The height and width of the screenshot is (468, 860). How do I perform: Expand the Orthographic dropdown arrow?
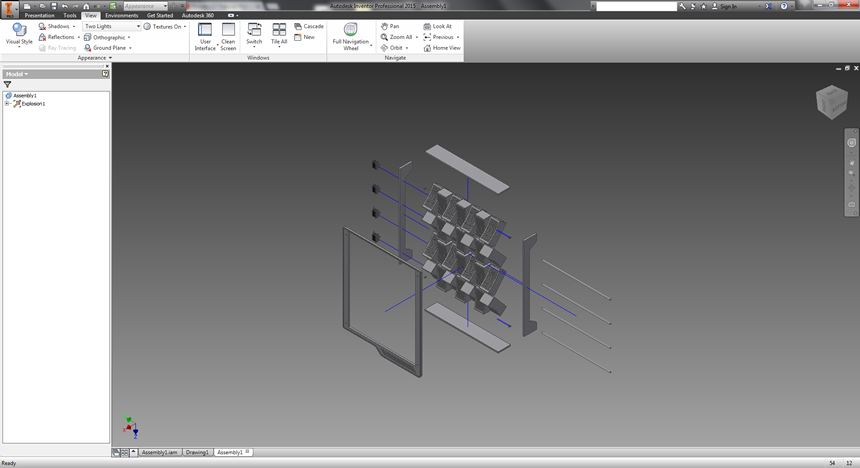(x=129, y=37)
